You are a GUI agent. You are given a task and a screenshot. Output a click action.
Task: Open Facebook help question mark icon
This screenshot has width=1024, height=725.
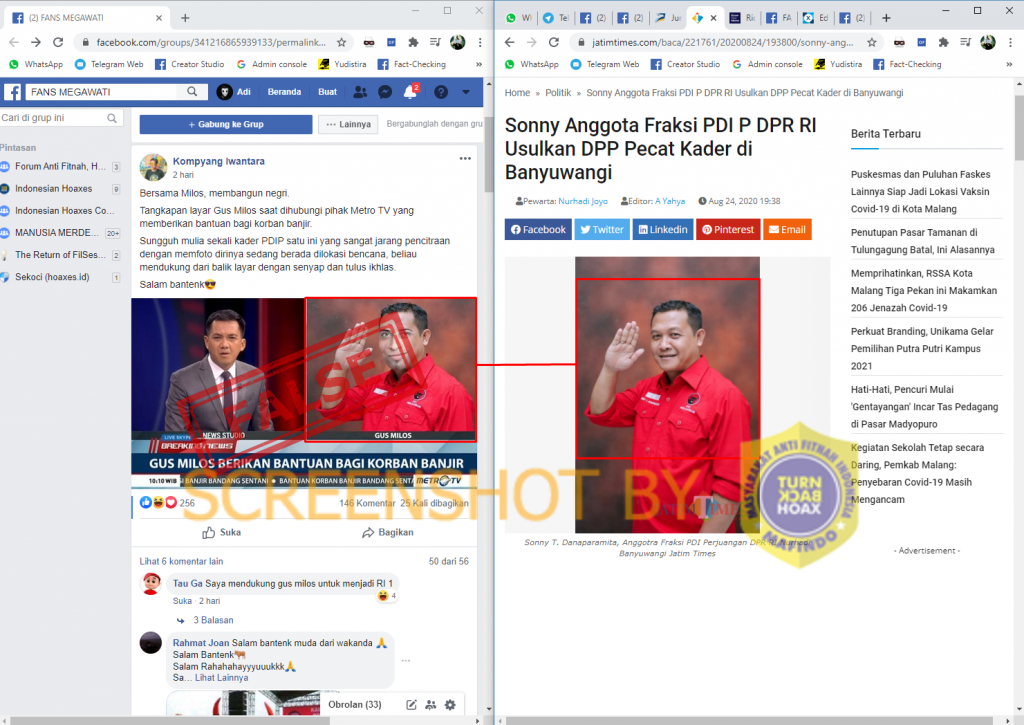coord(441,92)
